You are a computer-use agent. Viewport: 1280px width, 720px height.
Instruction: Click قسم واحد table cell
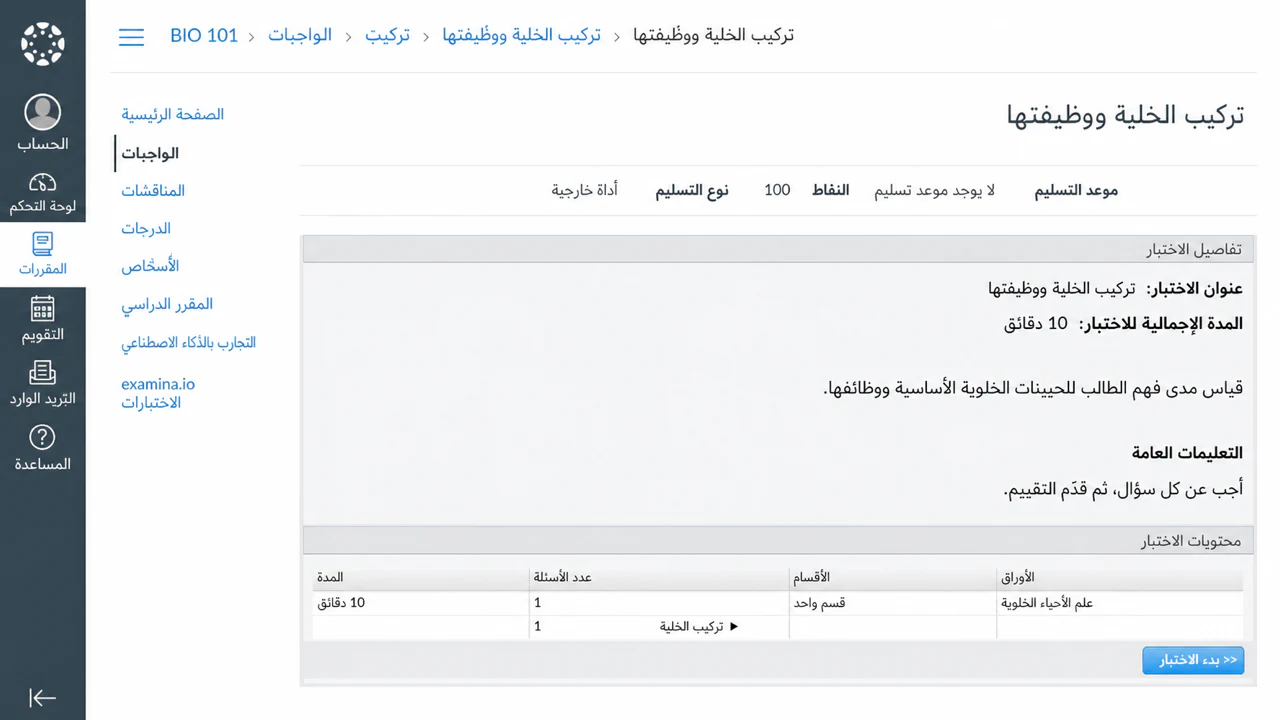893,603
